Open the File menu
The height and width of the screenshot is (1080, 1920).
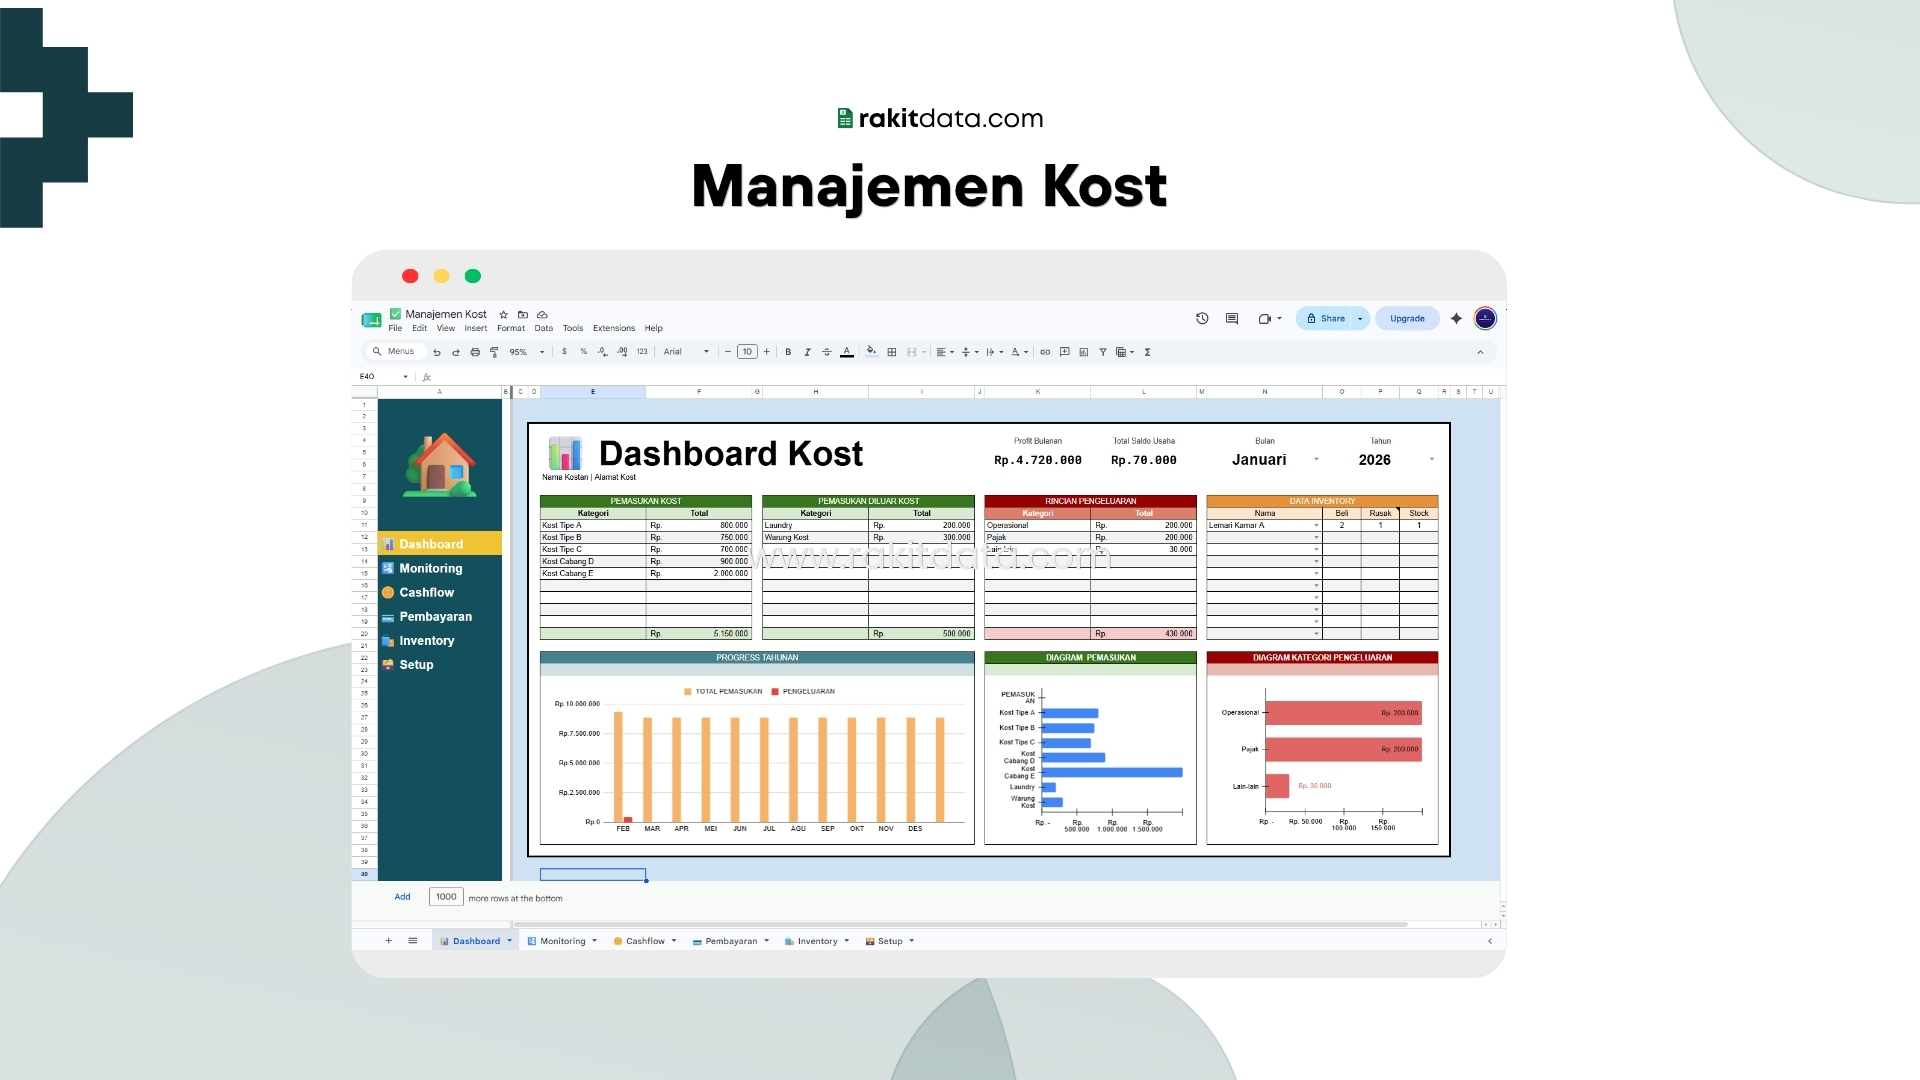point(395,328)
